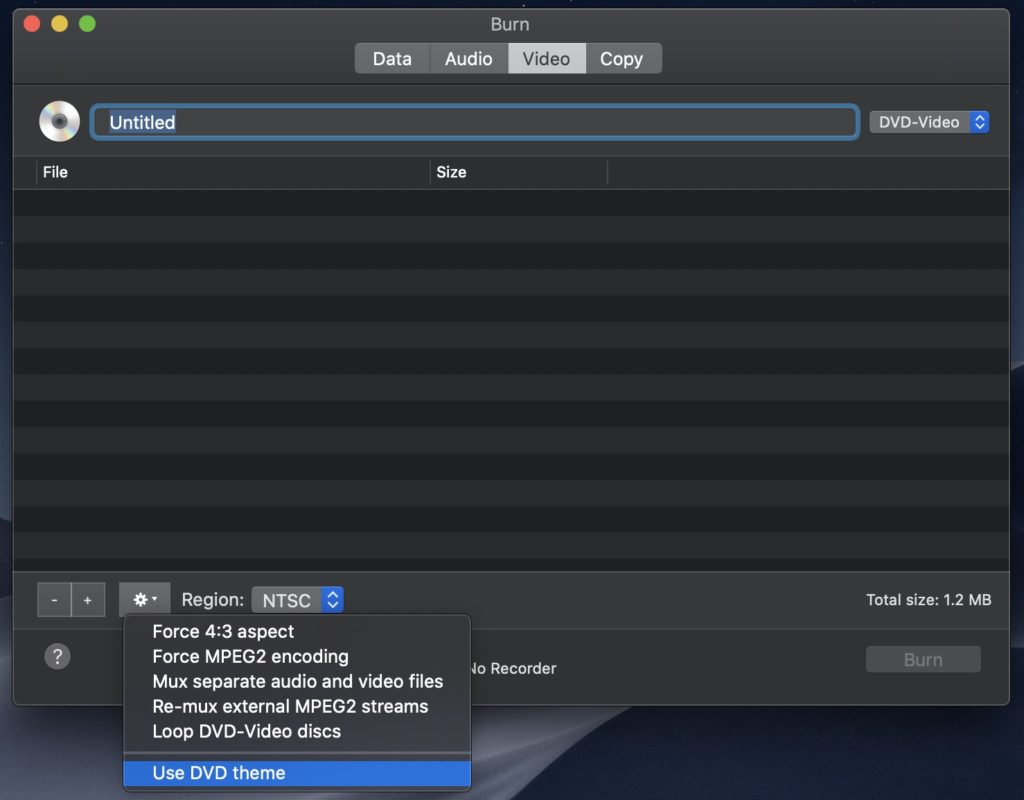Click the plus add file button
1024x800 pixels.
(88, 600)
